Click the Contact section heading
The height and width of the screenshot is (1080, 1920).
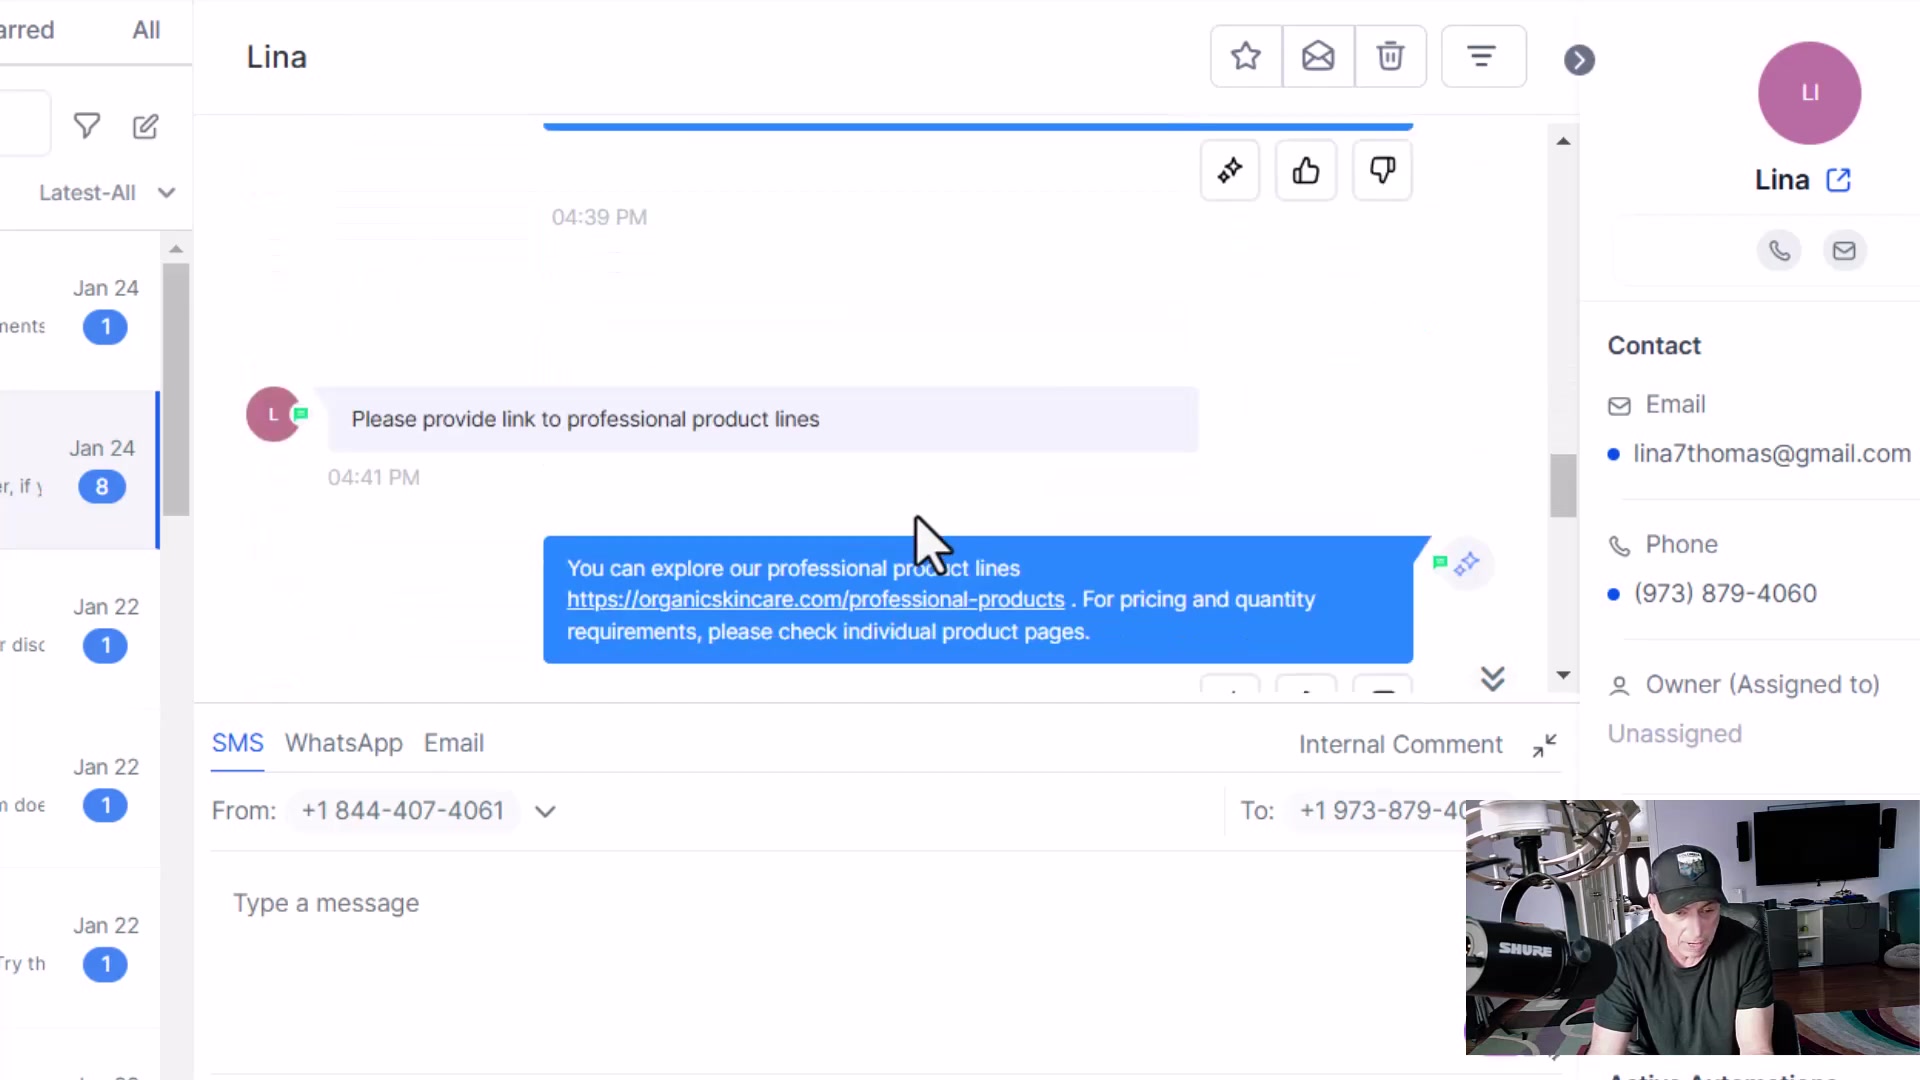click(x=1654, y=346)
